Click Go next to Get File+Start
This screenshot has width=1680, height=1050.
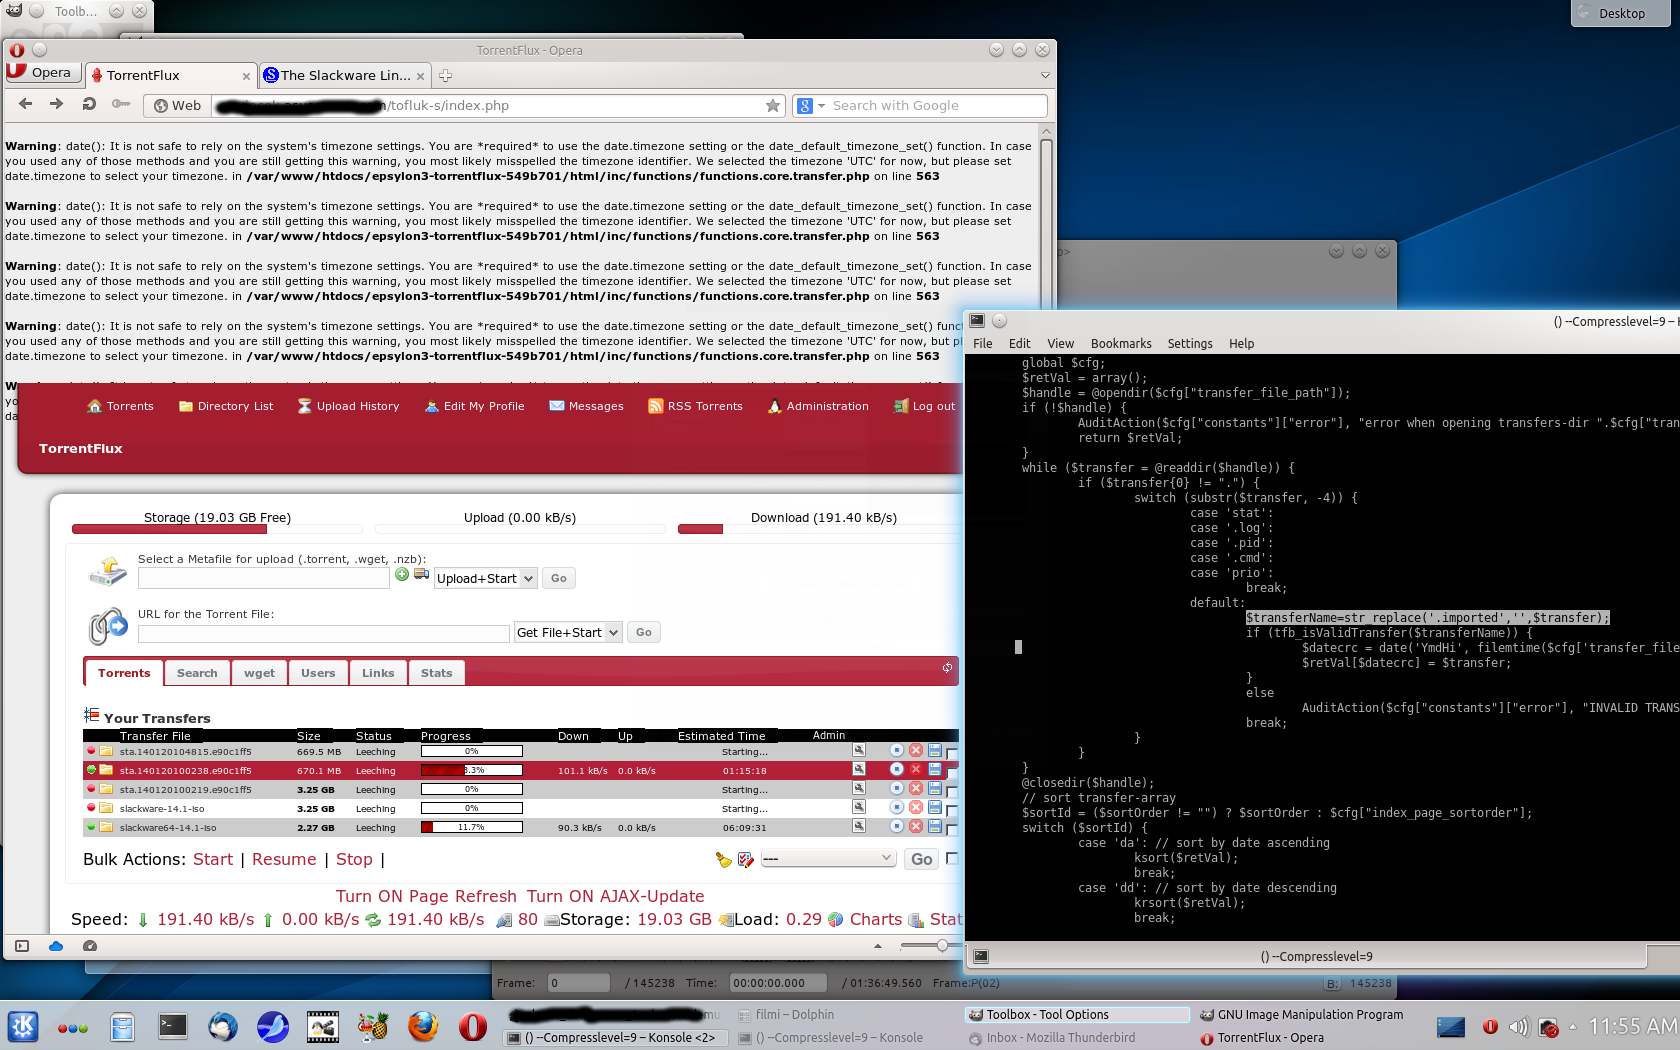click(644, 632)
